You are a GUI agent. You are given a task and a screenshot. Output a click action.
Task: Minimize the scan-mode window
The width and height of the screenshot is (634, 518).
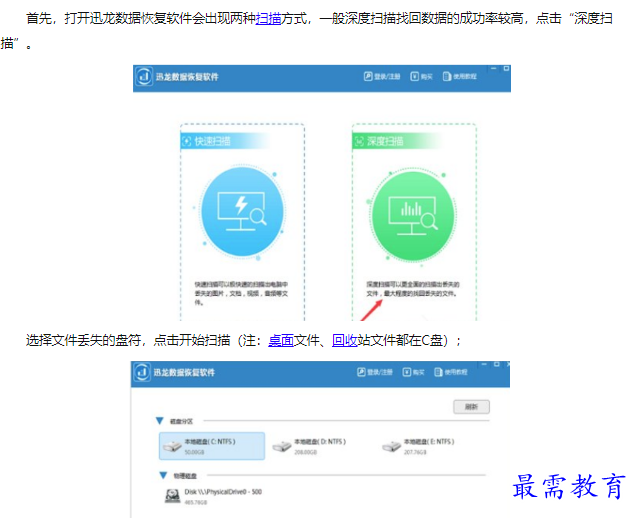[493, 69]
